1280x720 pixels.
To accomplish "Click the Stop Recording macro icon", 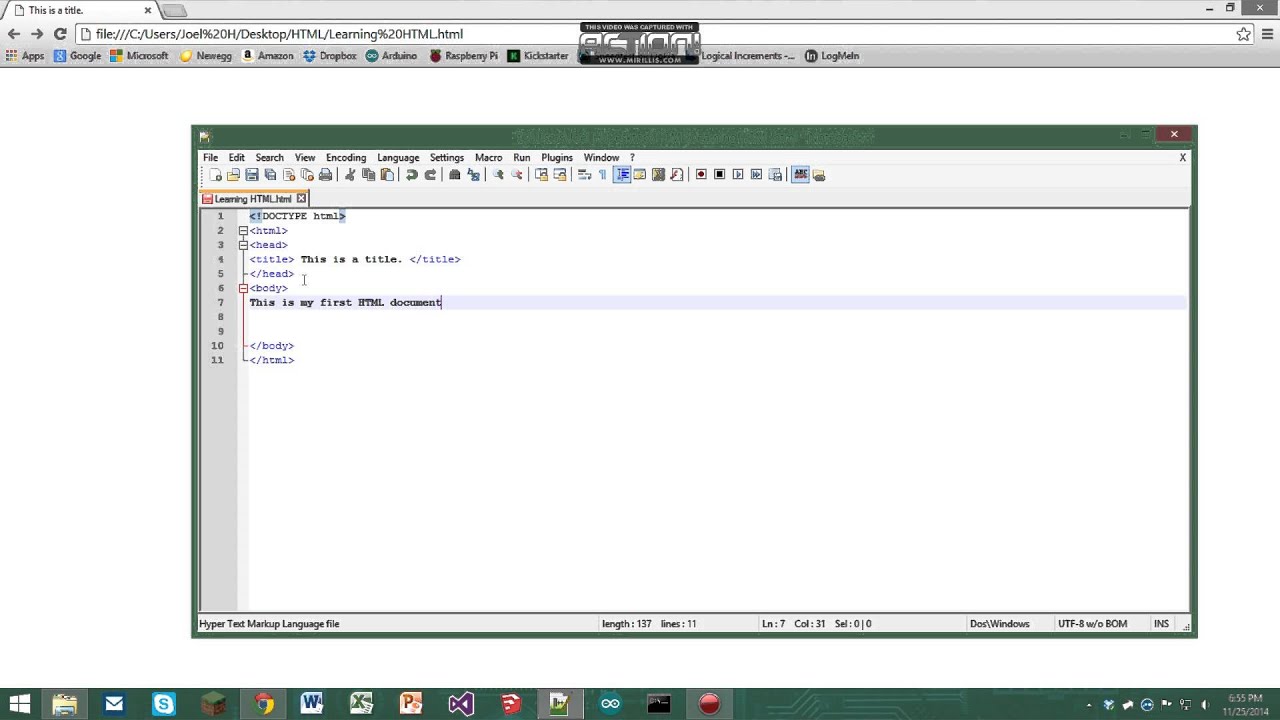I will 719,175.
